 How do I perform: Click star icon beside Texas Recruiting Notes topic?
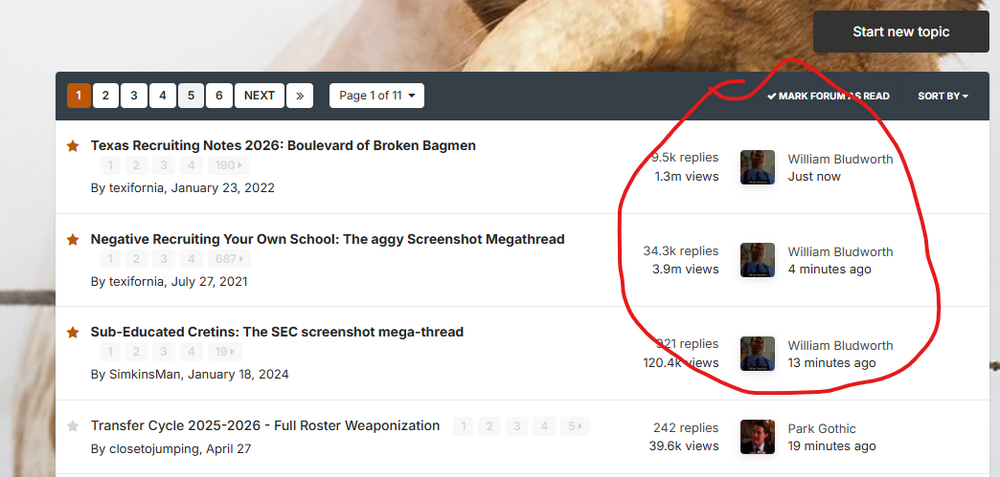click(72, 146)
